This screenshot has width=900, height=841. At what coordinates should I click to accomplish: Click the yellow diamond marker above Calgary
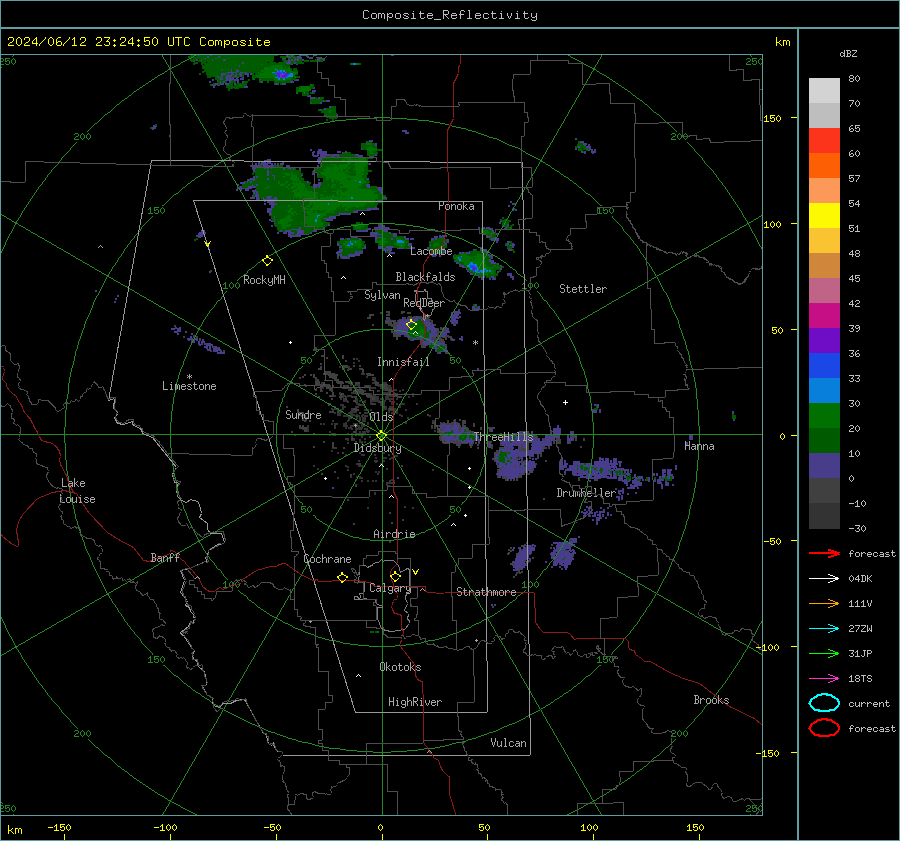pos(395,576)
